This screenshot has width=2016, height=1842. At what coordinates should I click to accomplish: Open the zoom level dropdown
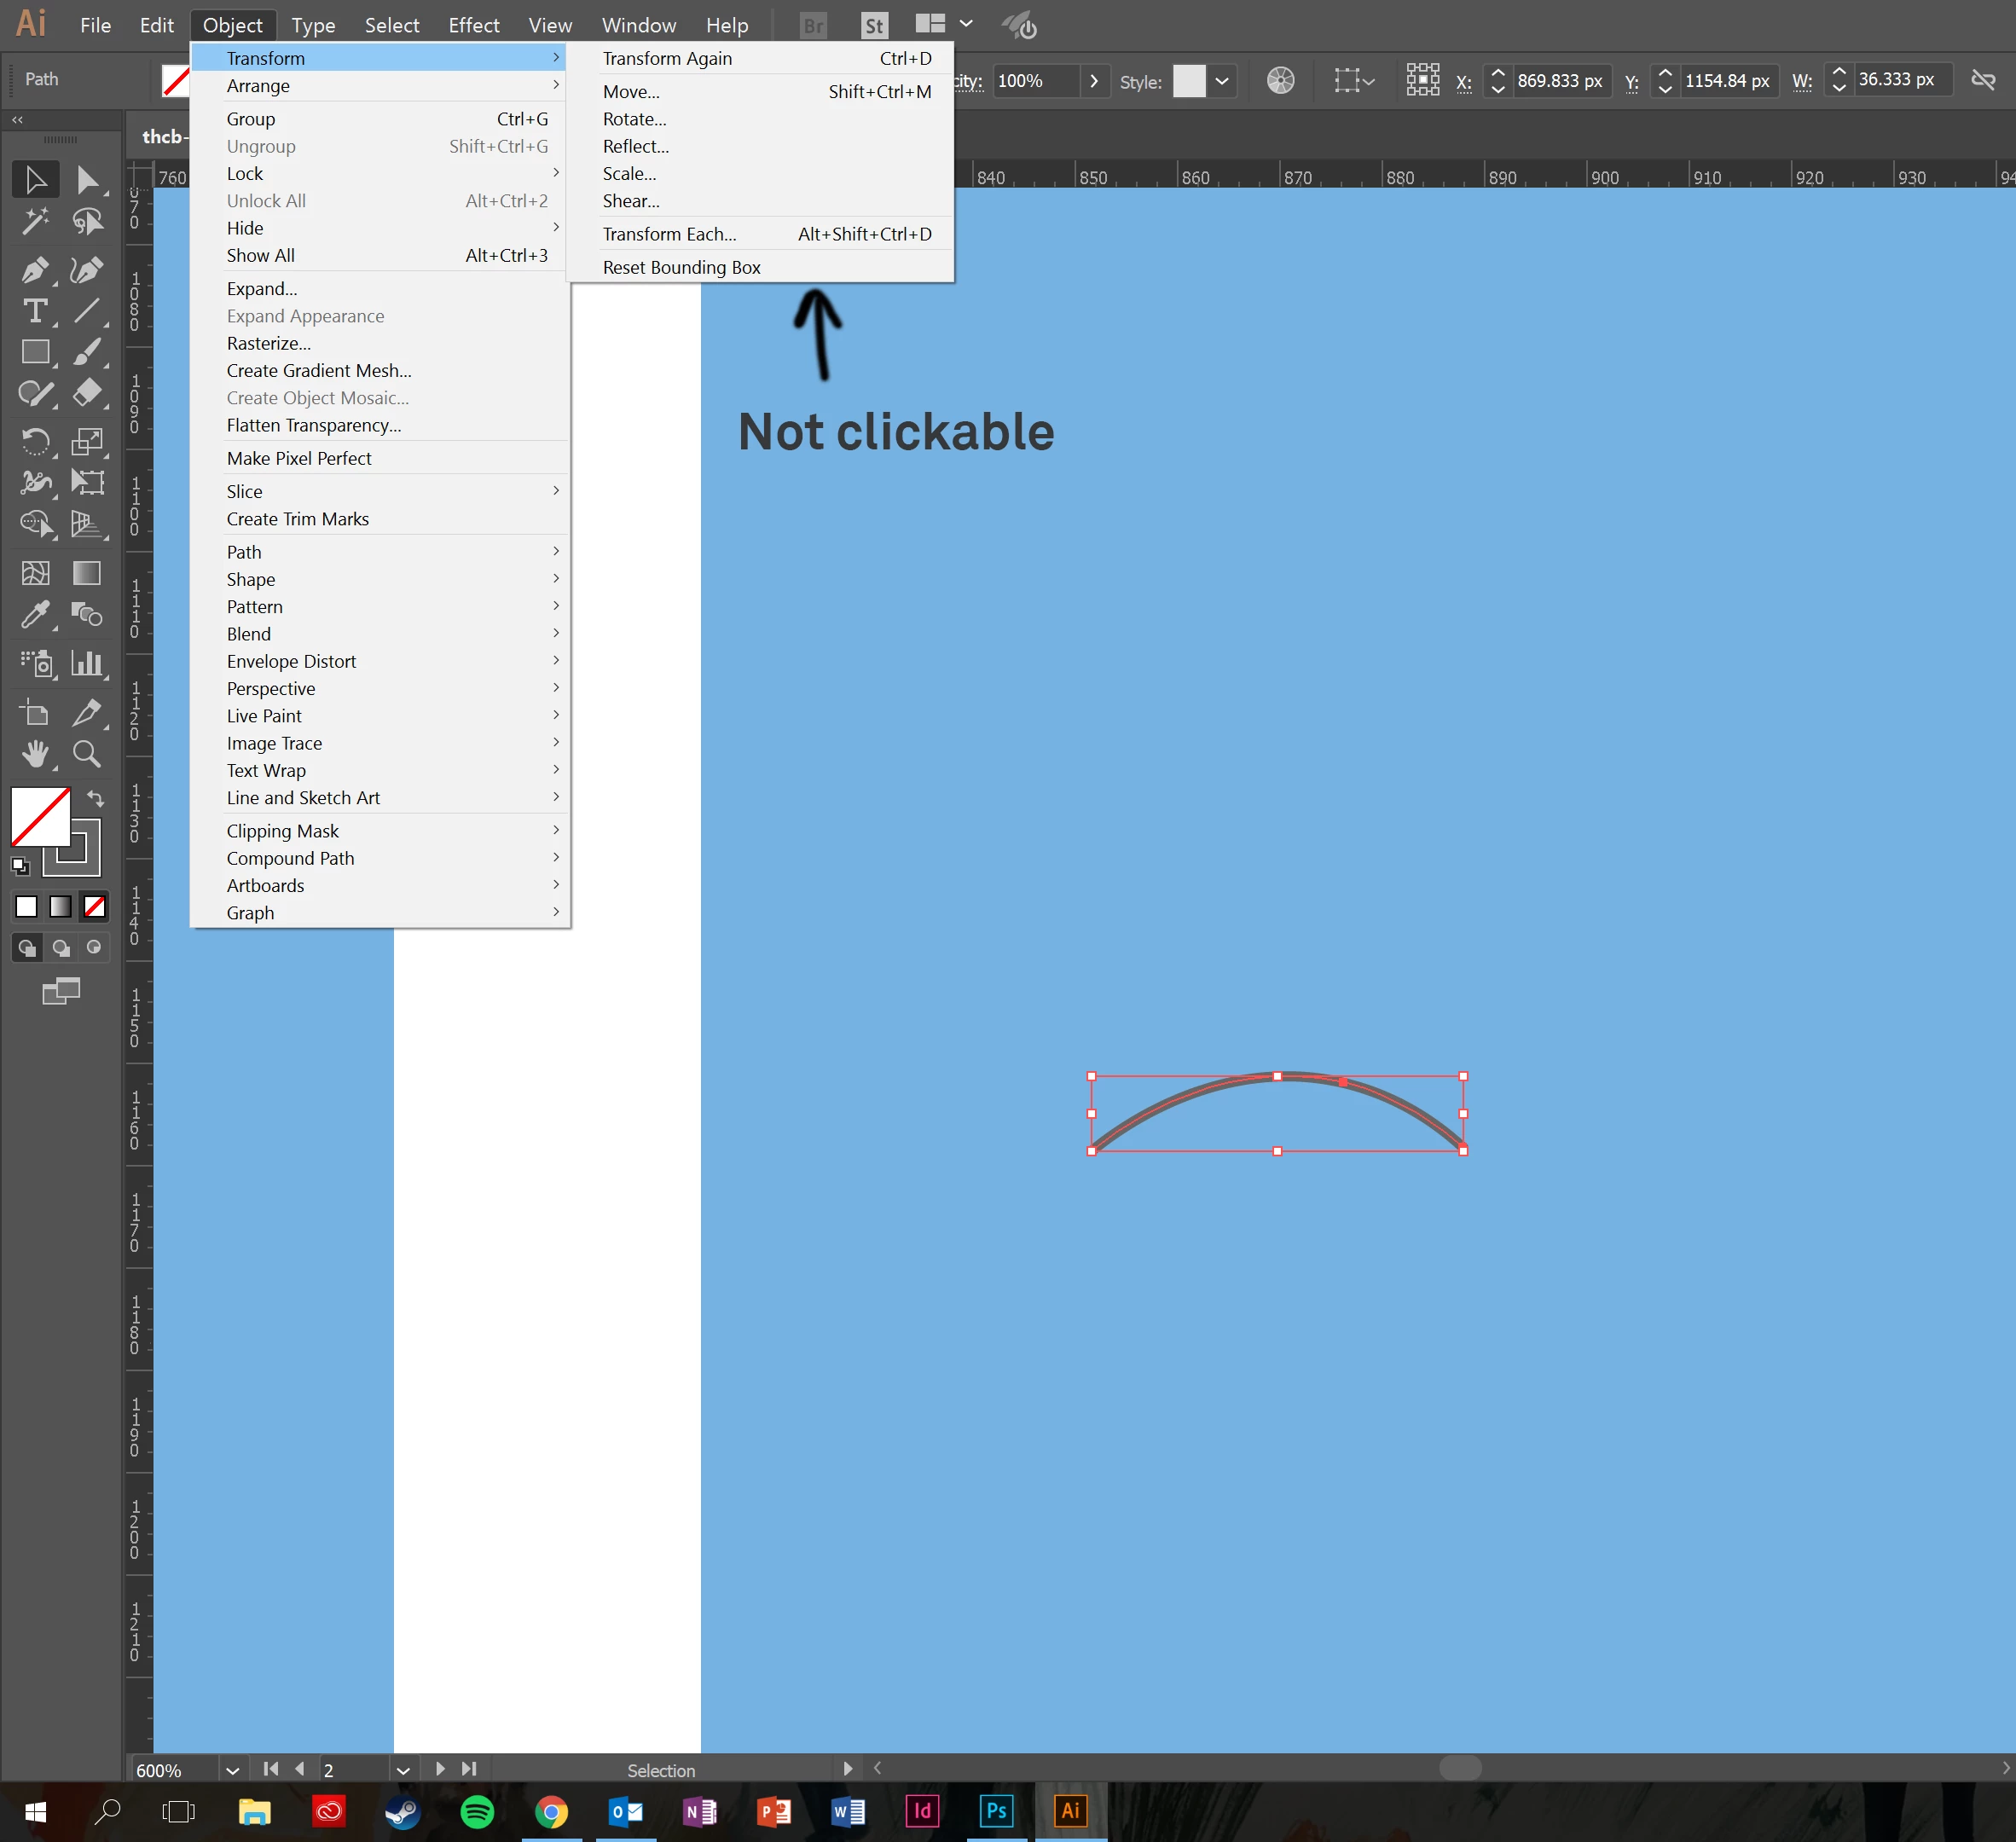232,1770
